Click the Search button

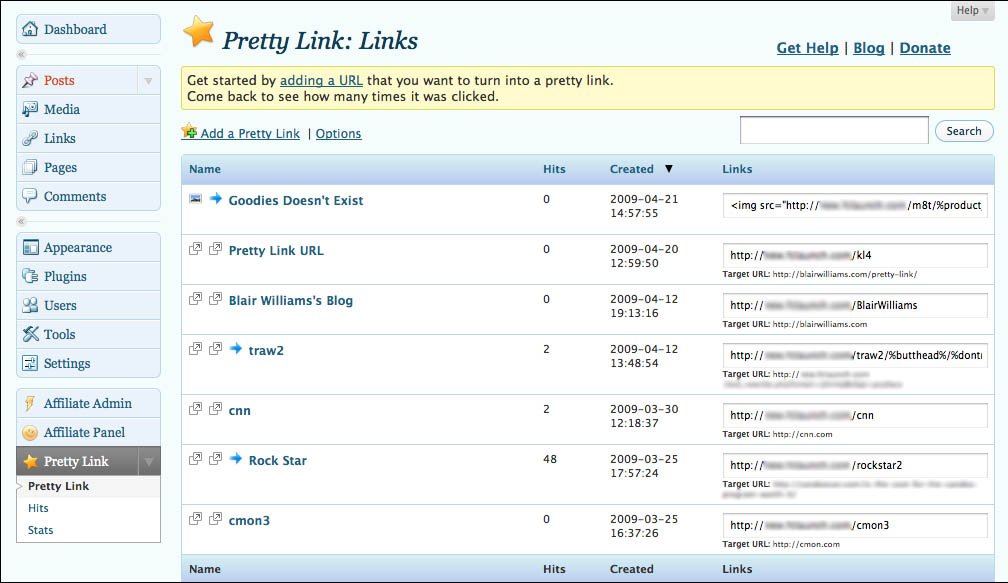pos(964,130)
